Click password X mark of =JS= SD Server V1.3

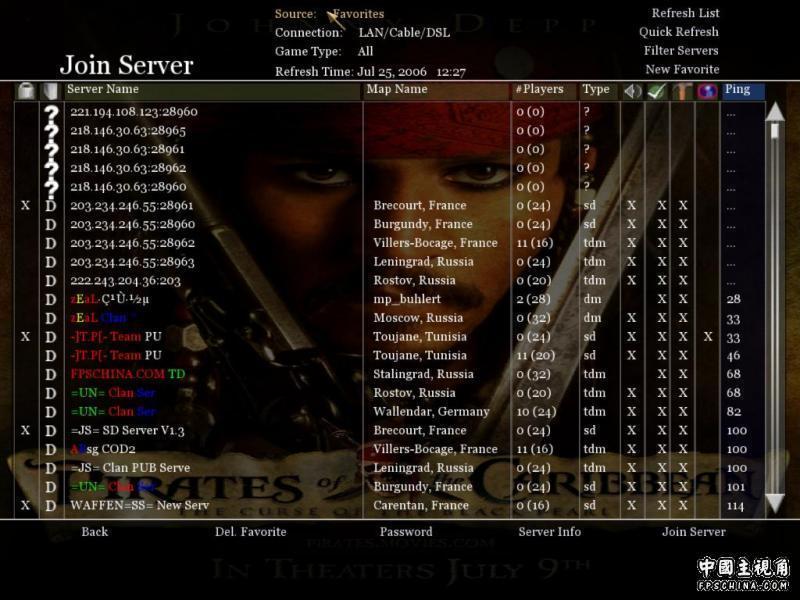click(x=26, y=431)
